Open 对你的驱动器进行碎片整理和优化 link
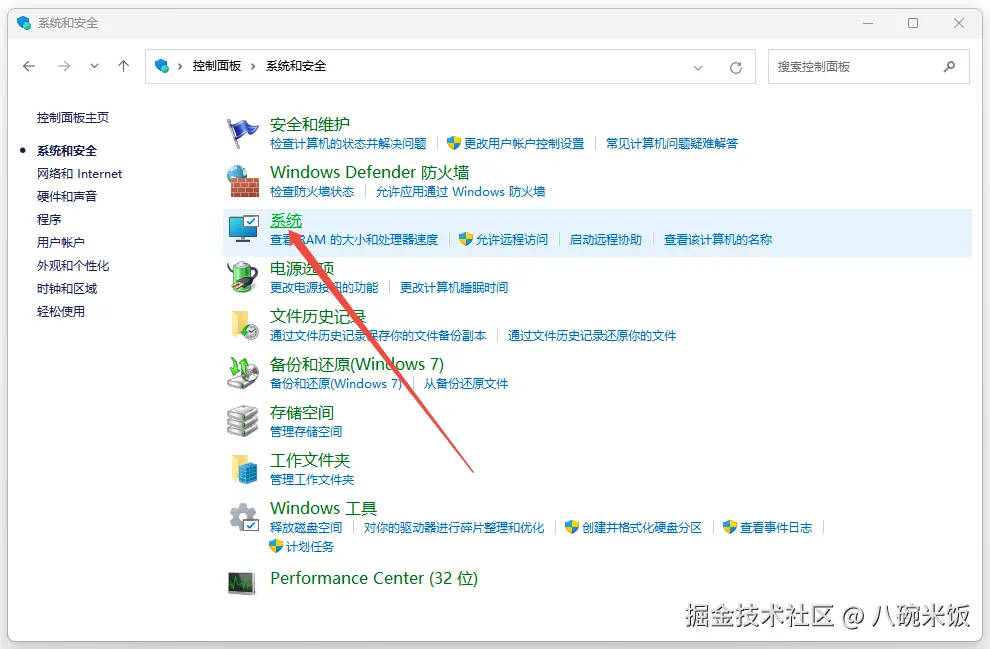Viewport: 990px width, 649px height. [x=453, y=527]
